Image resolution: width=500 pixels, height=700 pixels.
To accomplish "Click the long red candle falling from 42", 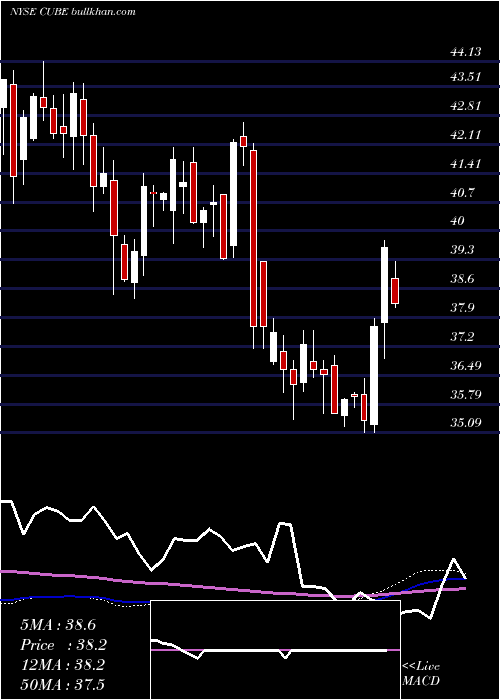I will 254,239.
